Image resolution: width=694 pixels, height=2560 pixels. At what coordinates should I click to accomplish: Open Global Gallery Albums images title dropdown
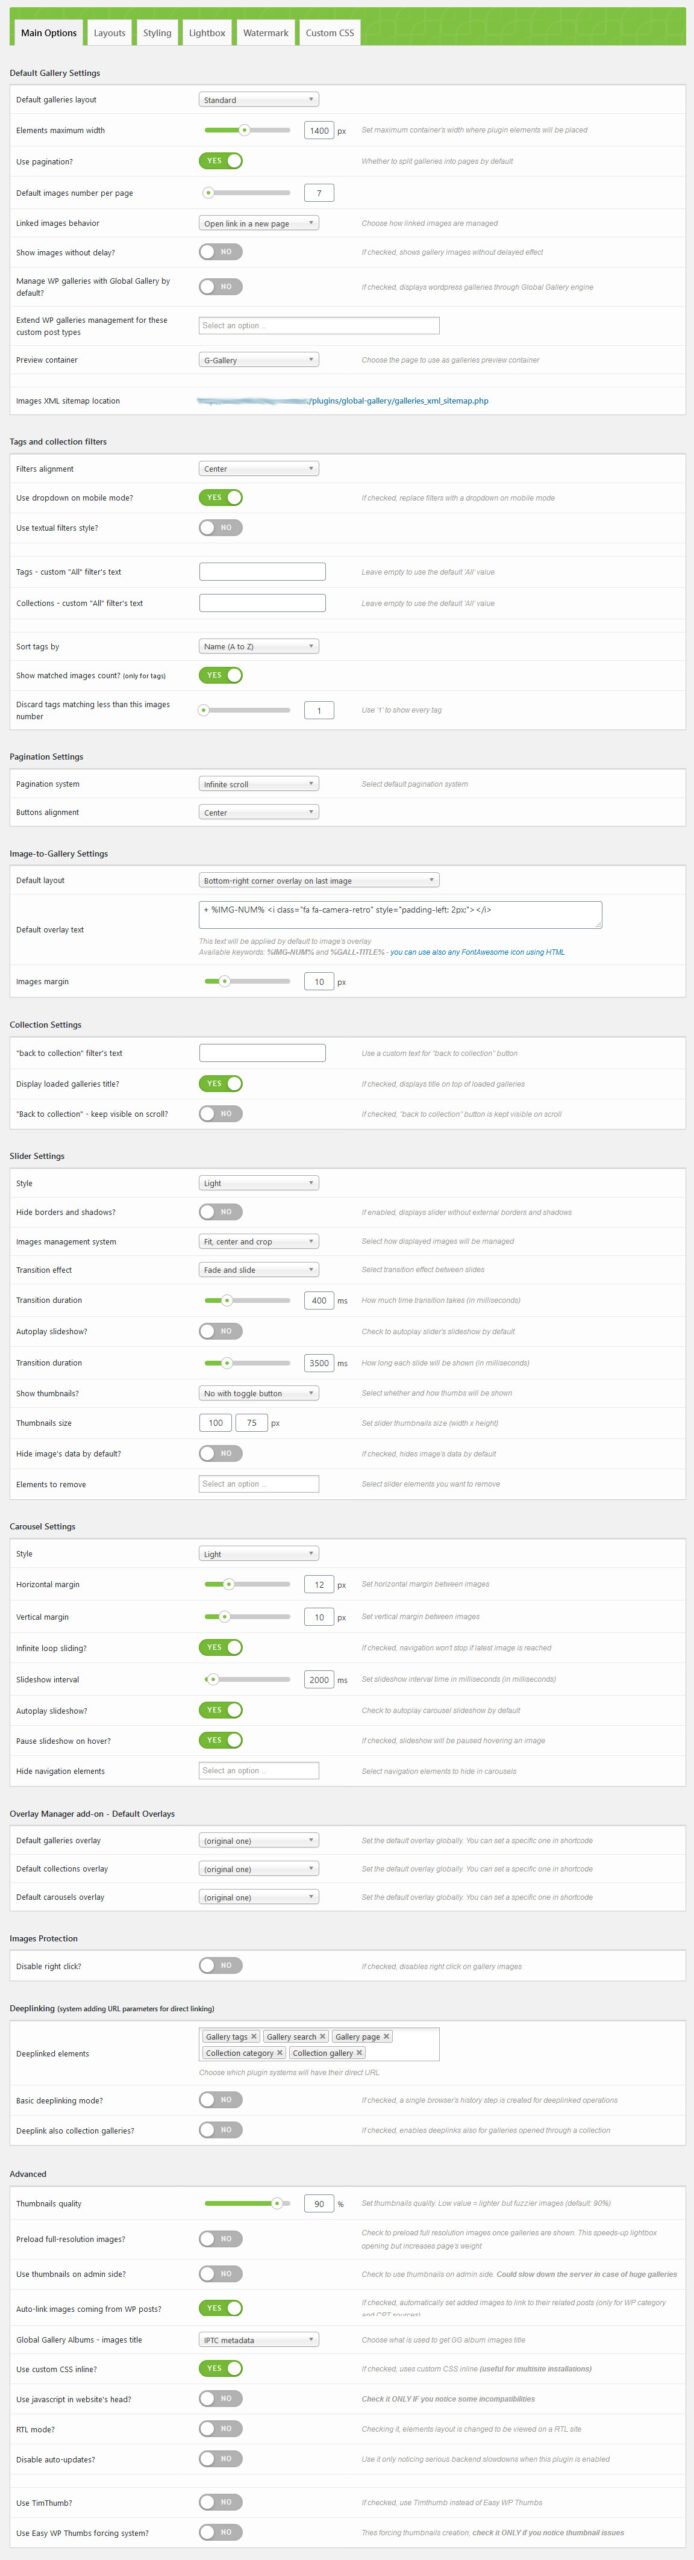[x=259, y=2339]
